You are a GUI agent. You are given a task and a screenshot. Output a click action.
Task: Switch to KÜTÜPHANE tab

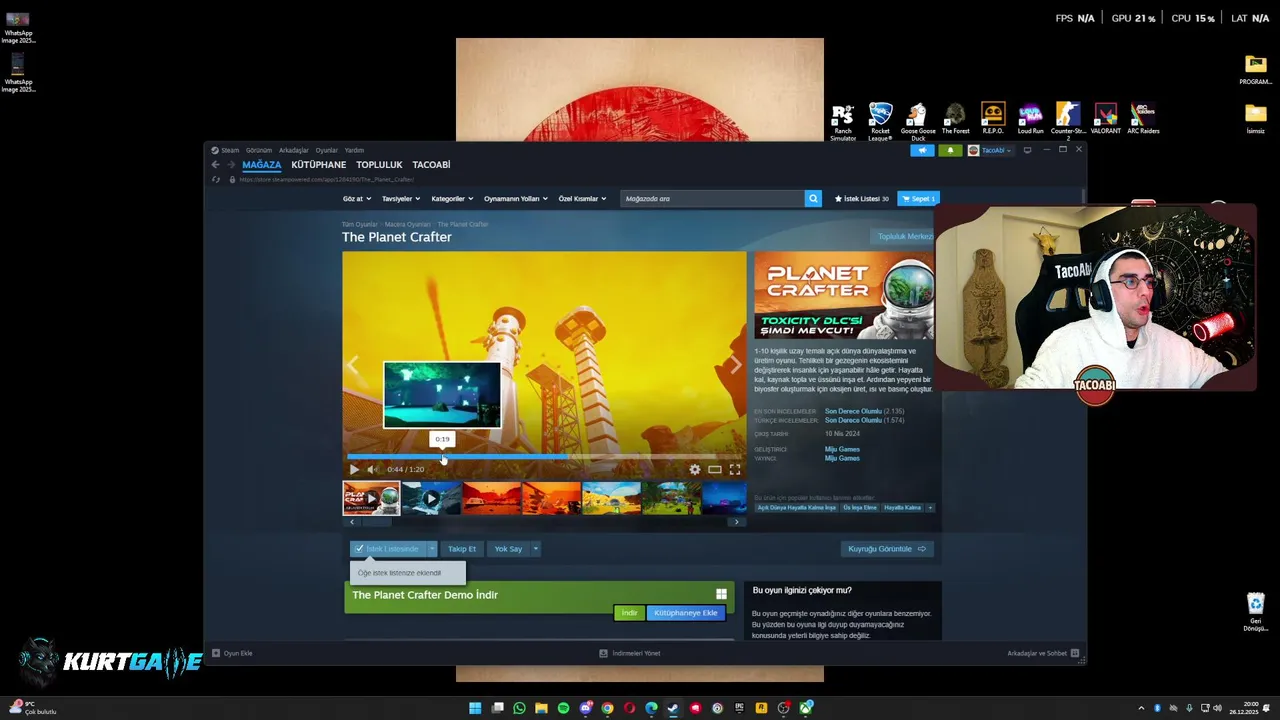[318, 164]
